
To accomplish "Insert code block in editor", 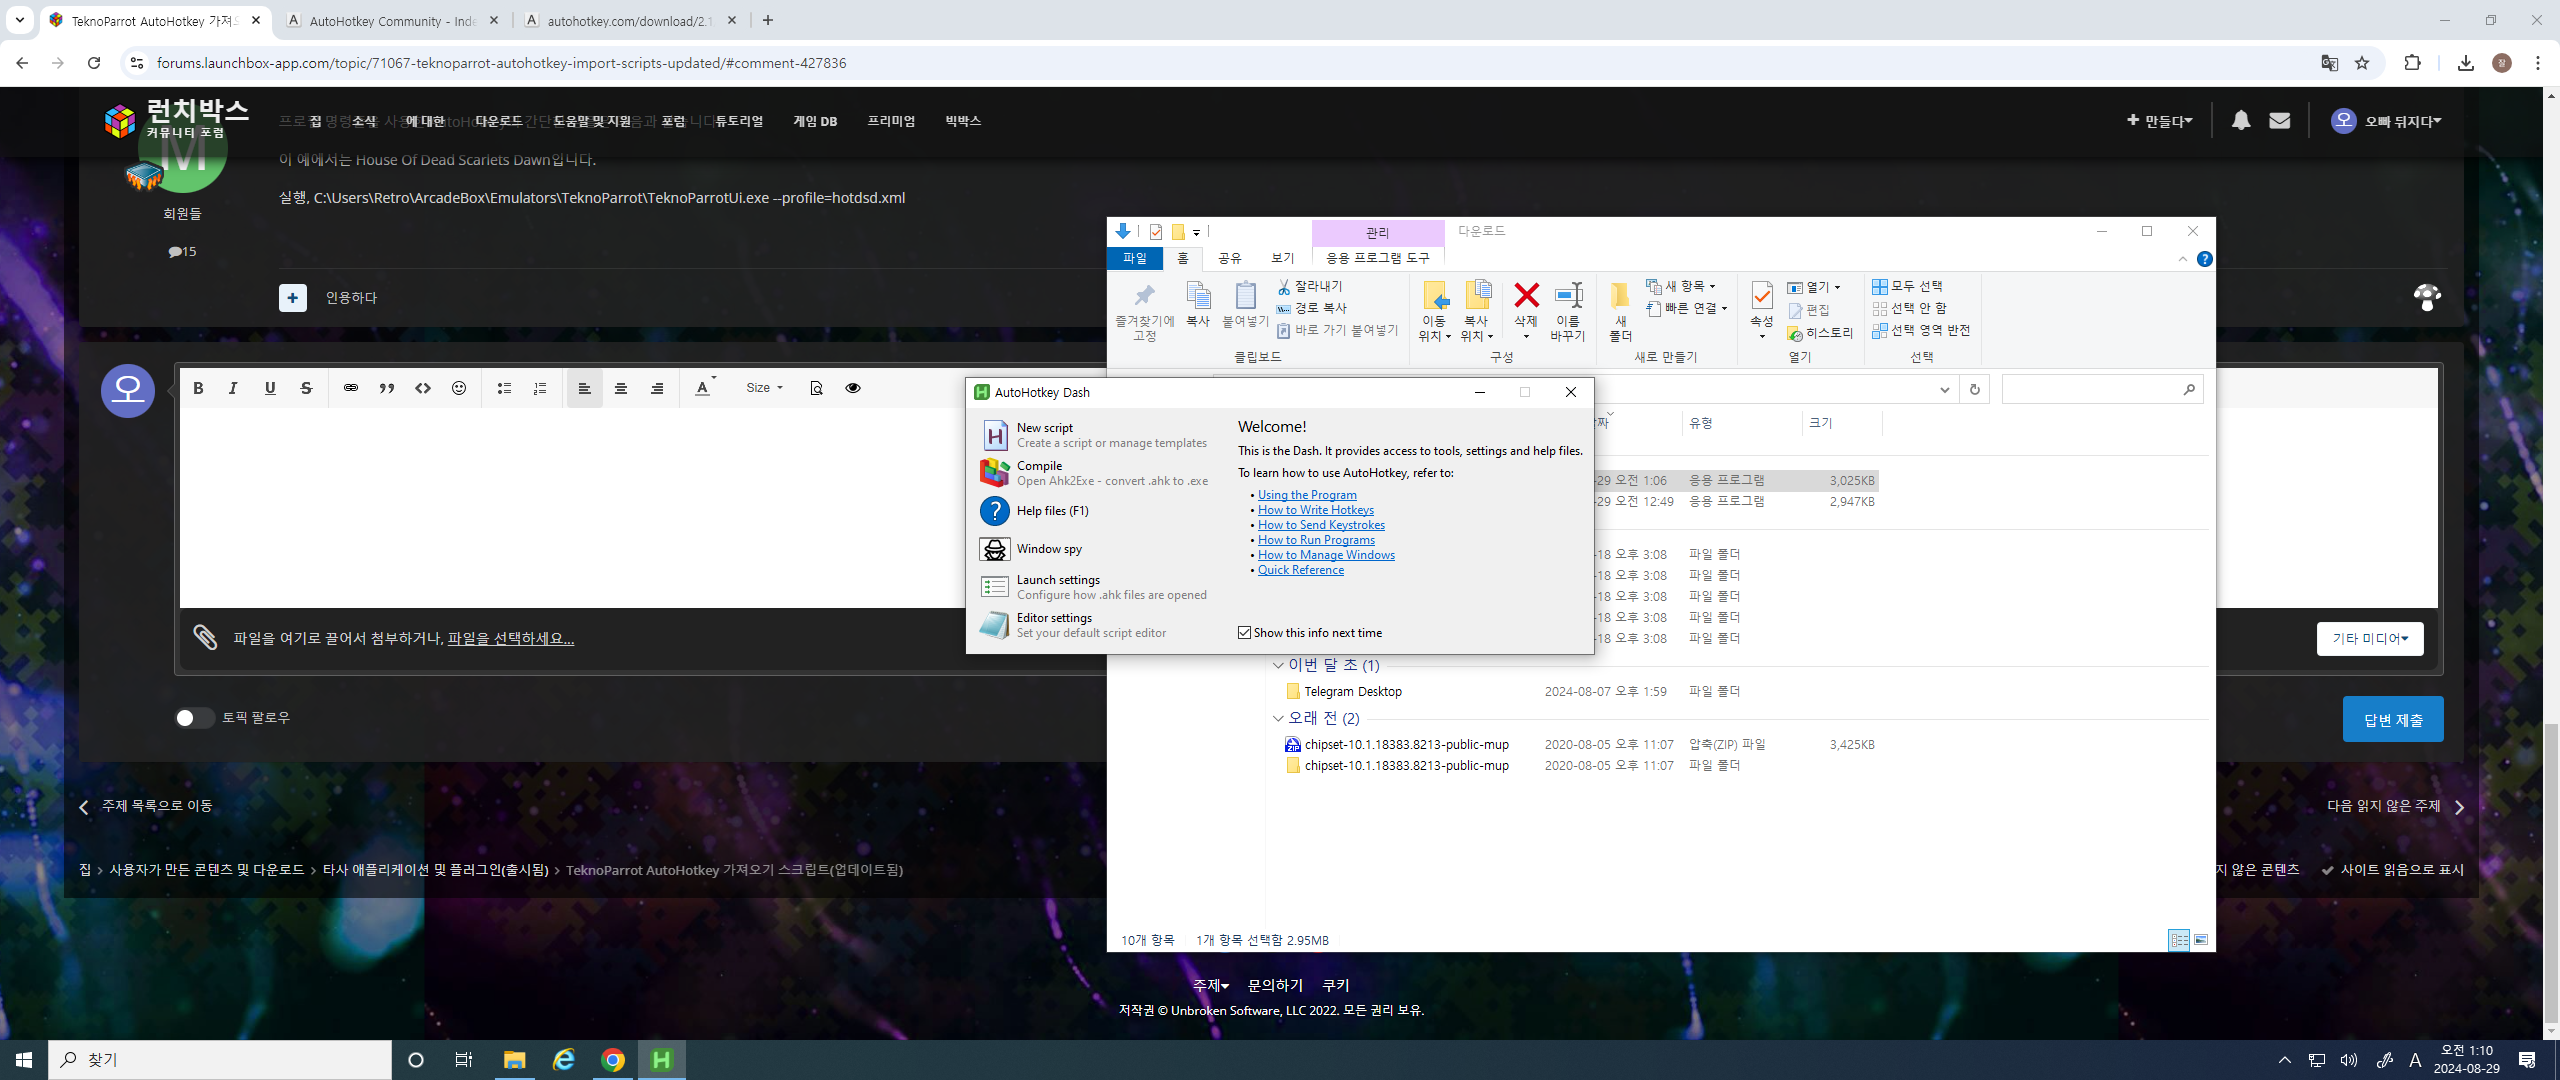I will coord(423,388).
